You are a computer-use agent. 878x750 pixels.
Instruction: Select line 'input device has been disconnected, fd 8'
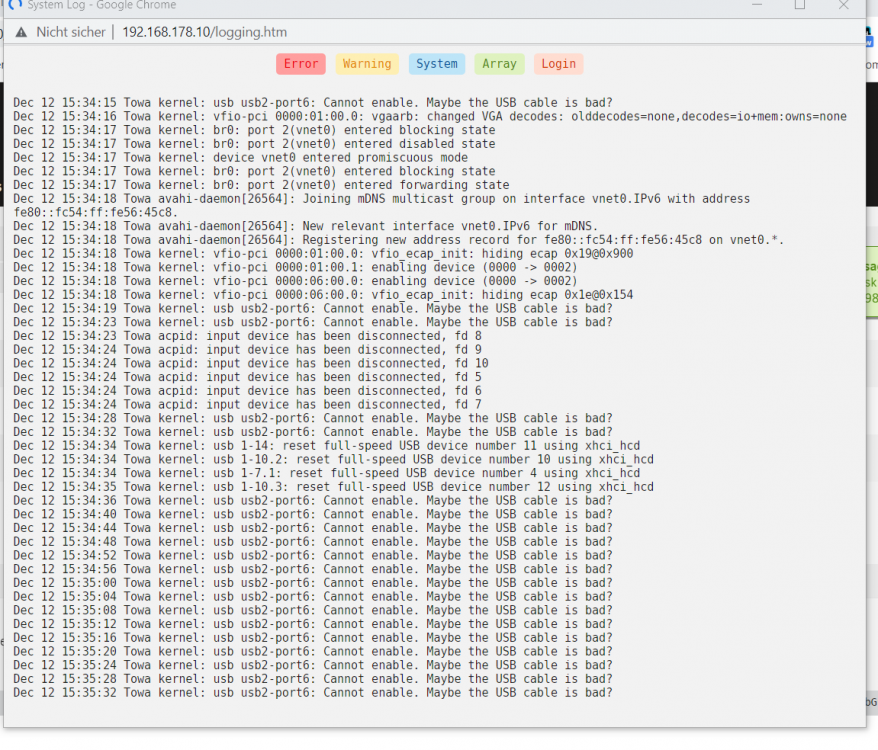click(247, 336)
